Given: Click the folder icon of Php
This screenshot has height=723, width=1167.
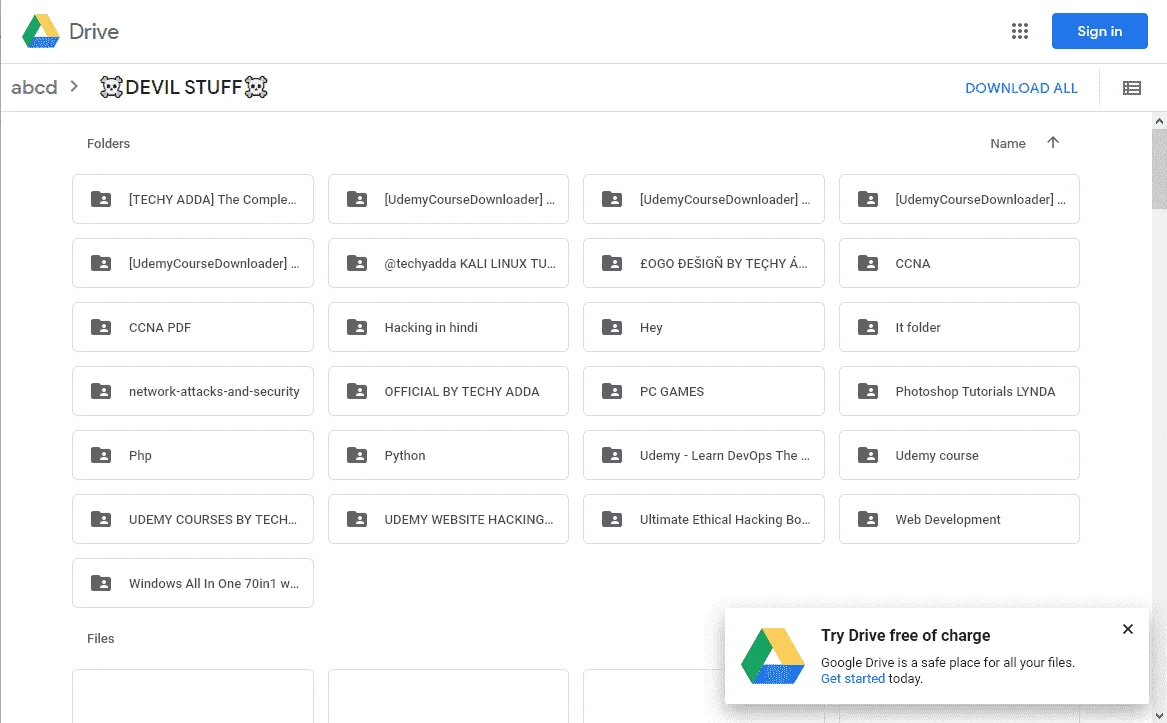Looking at the screenshot, I should point(100,455).
